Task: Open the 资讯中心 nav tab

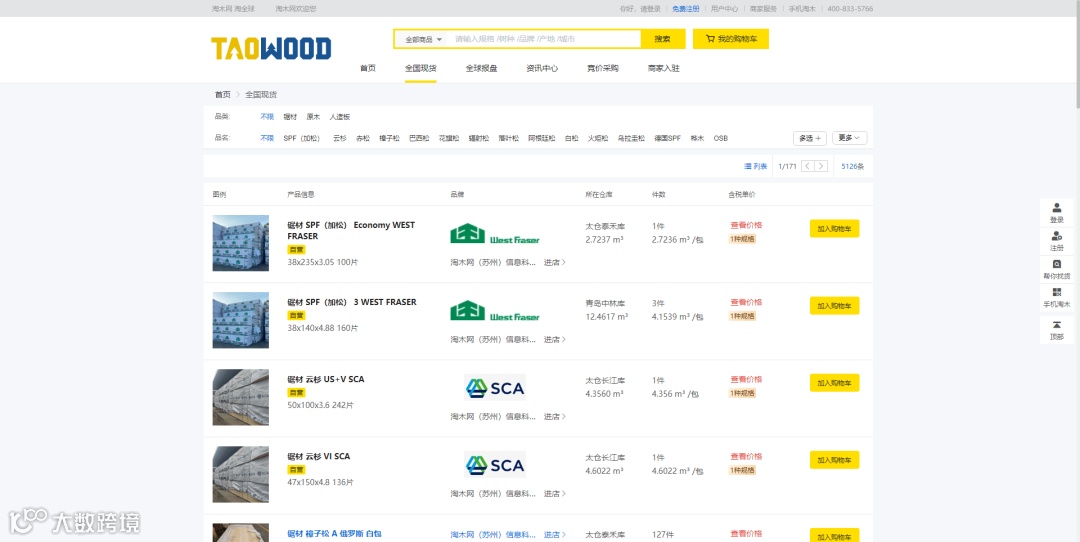Action: coord(541,68)
